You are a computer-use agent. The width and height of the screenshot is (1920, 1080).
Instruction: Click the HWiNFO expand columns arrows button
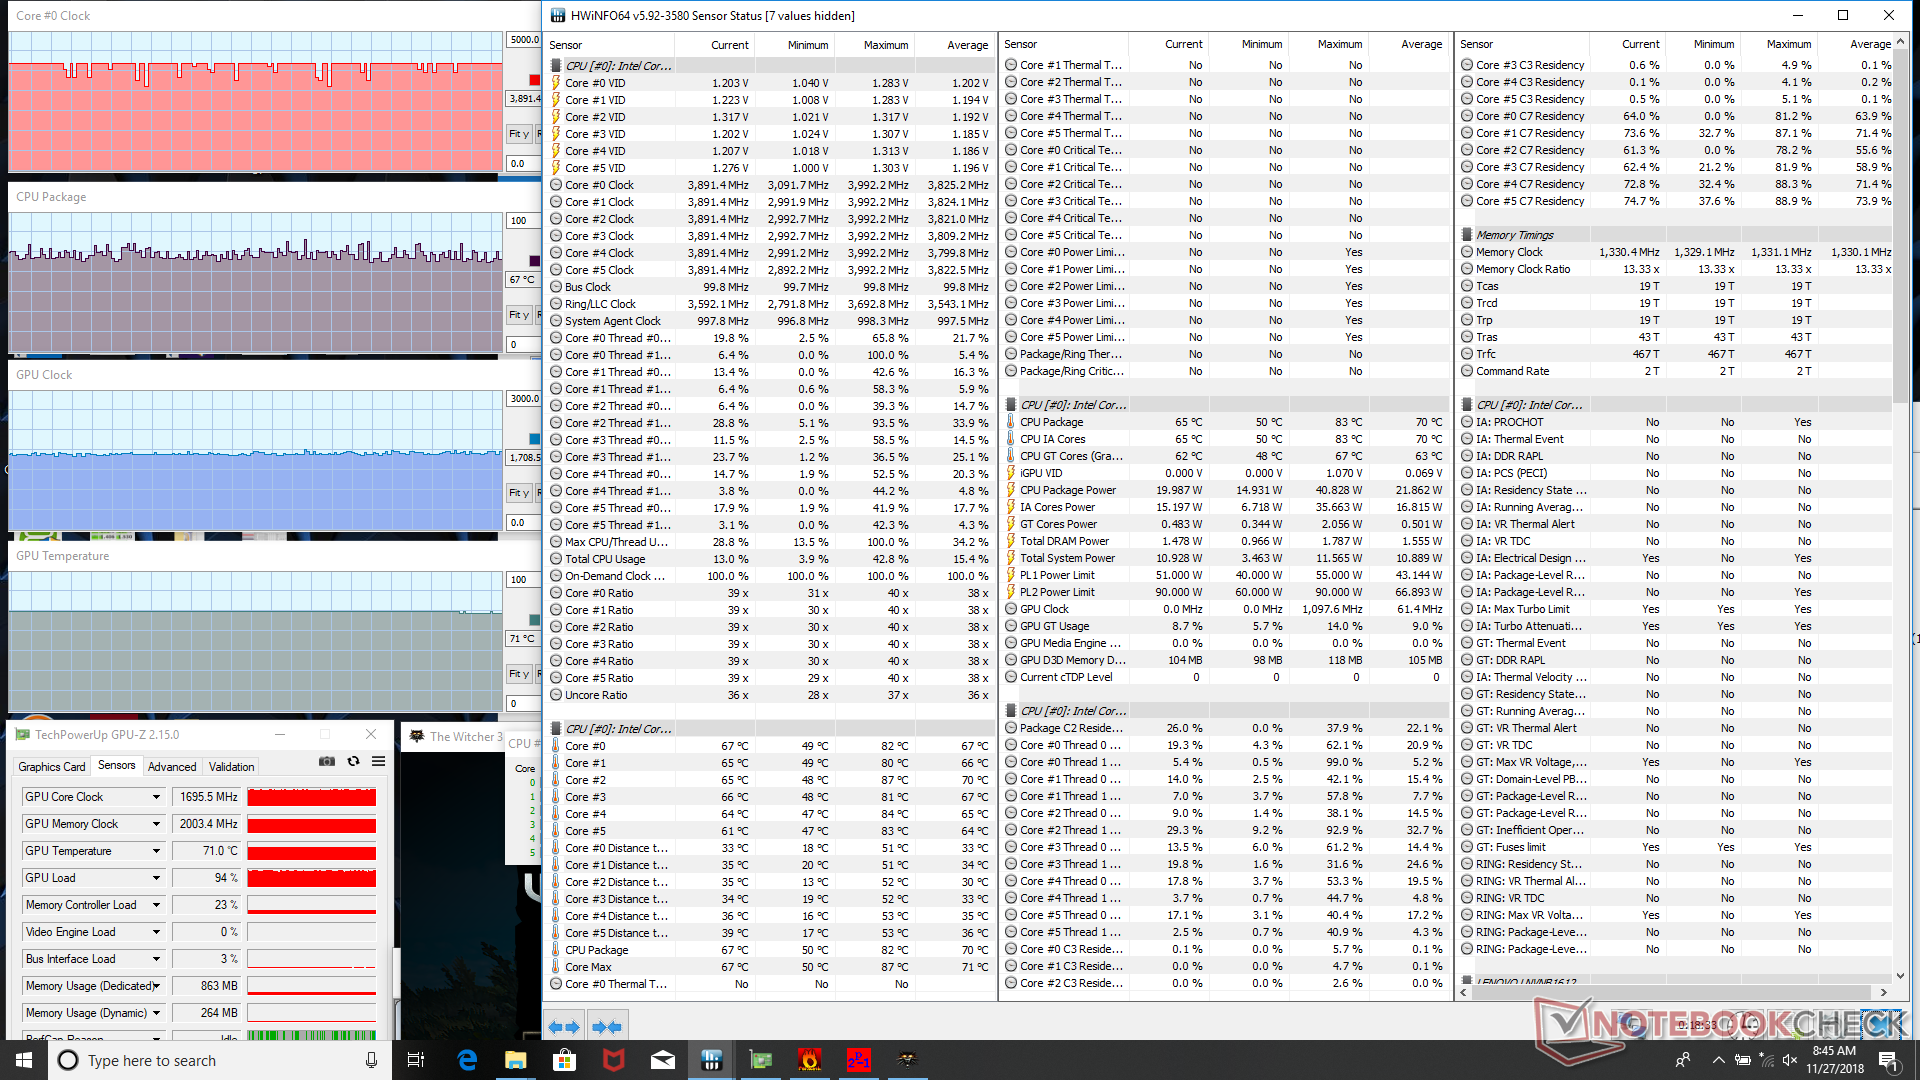[x=565, y=1027]
